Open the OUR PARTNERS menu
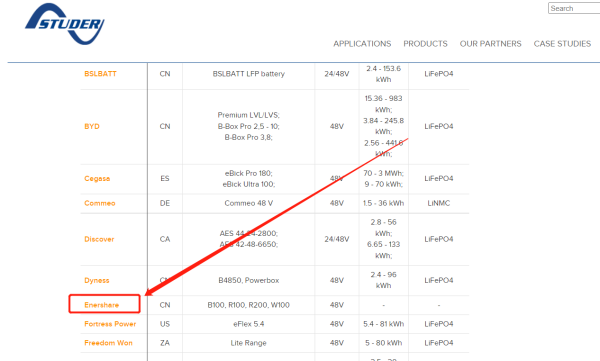This screenshot has width=600, height=361. [491, 44]
